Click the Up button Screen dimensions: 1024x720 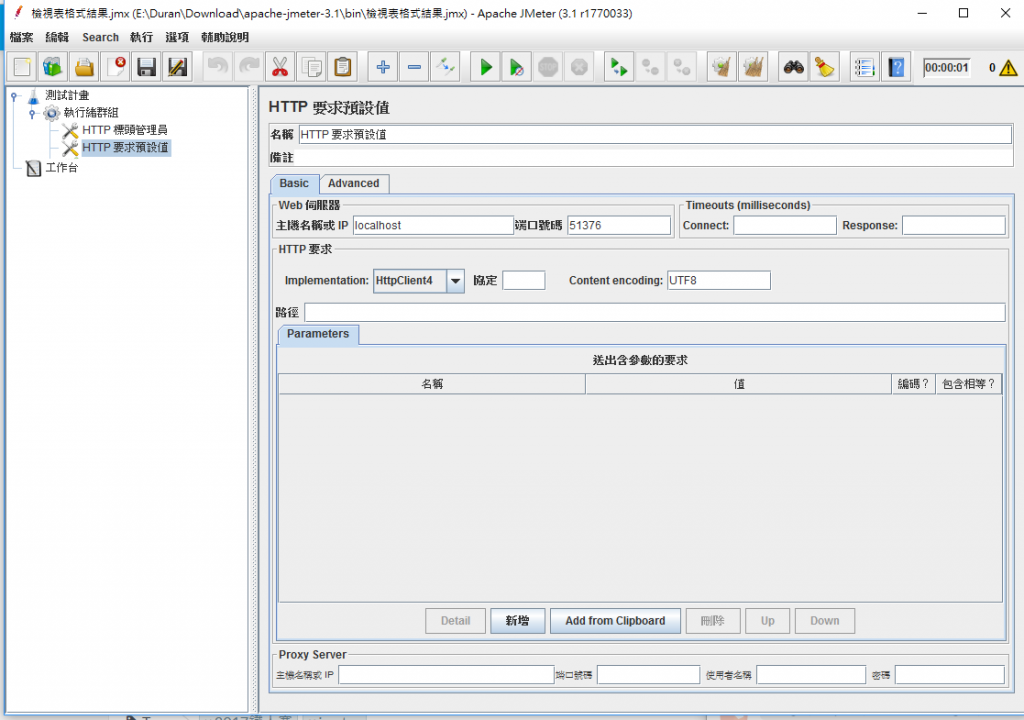tap(767, 621)
